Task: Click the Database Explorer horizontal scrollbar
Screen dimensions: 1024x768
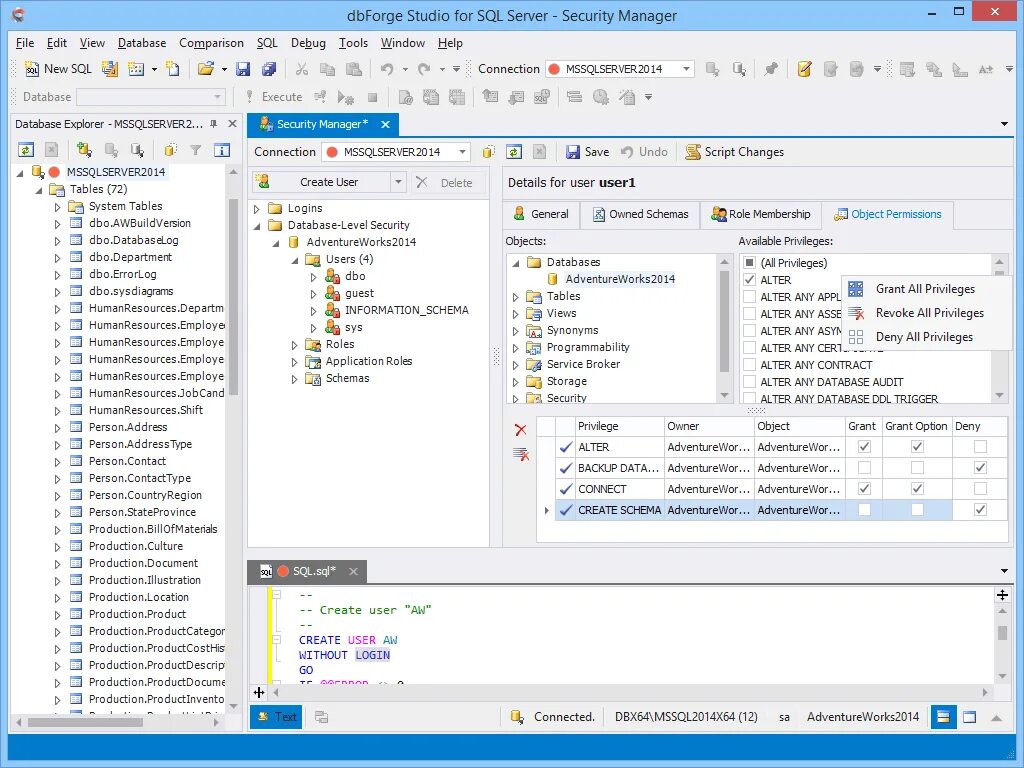Action: pyautogui.click(x=85, y=722)
